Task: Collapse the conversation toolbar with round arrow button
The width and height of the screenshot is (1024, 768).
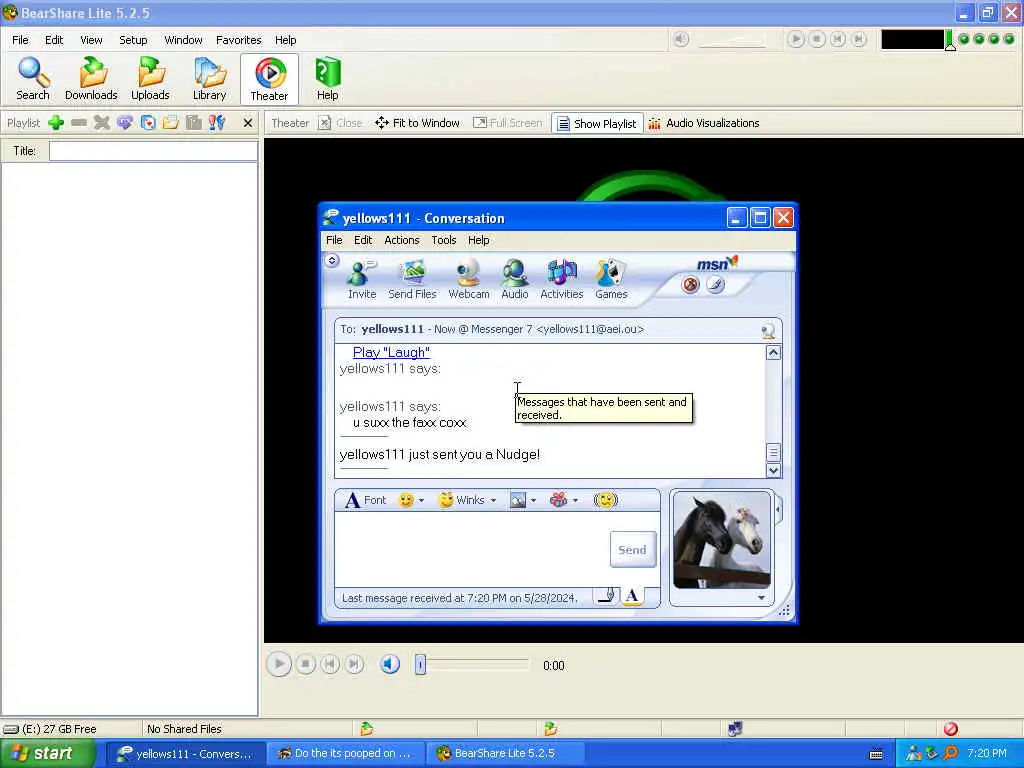Action: [332, 261]
